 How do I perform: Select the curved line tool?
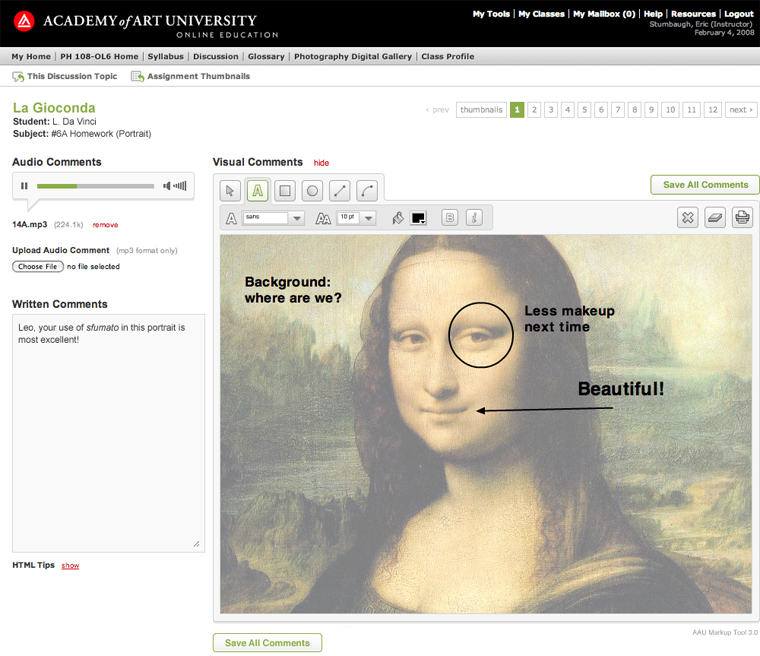[x=367, y=190]
